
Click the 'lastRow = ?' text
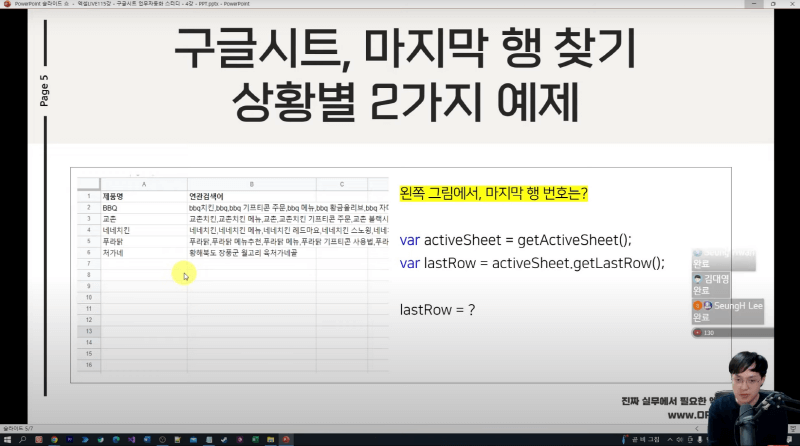438,310
